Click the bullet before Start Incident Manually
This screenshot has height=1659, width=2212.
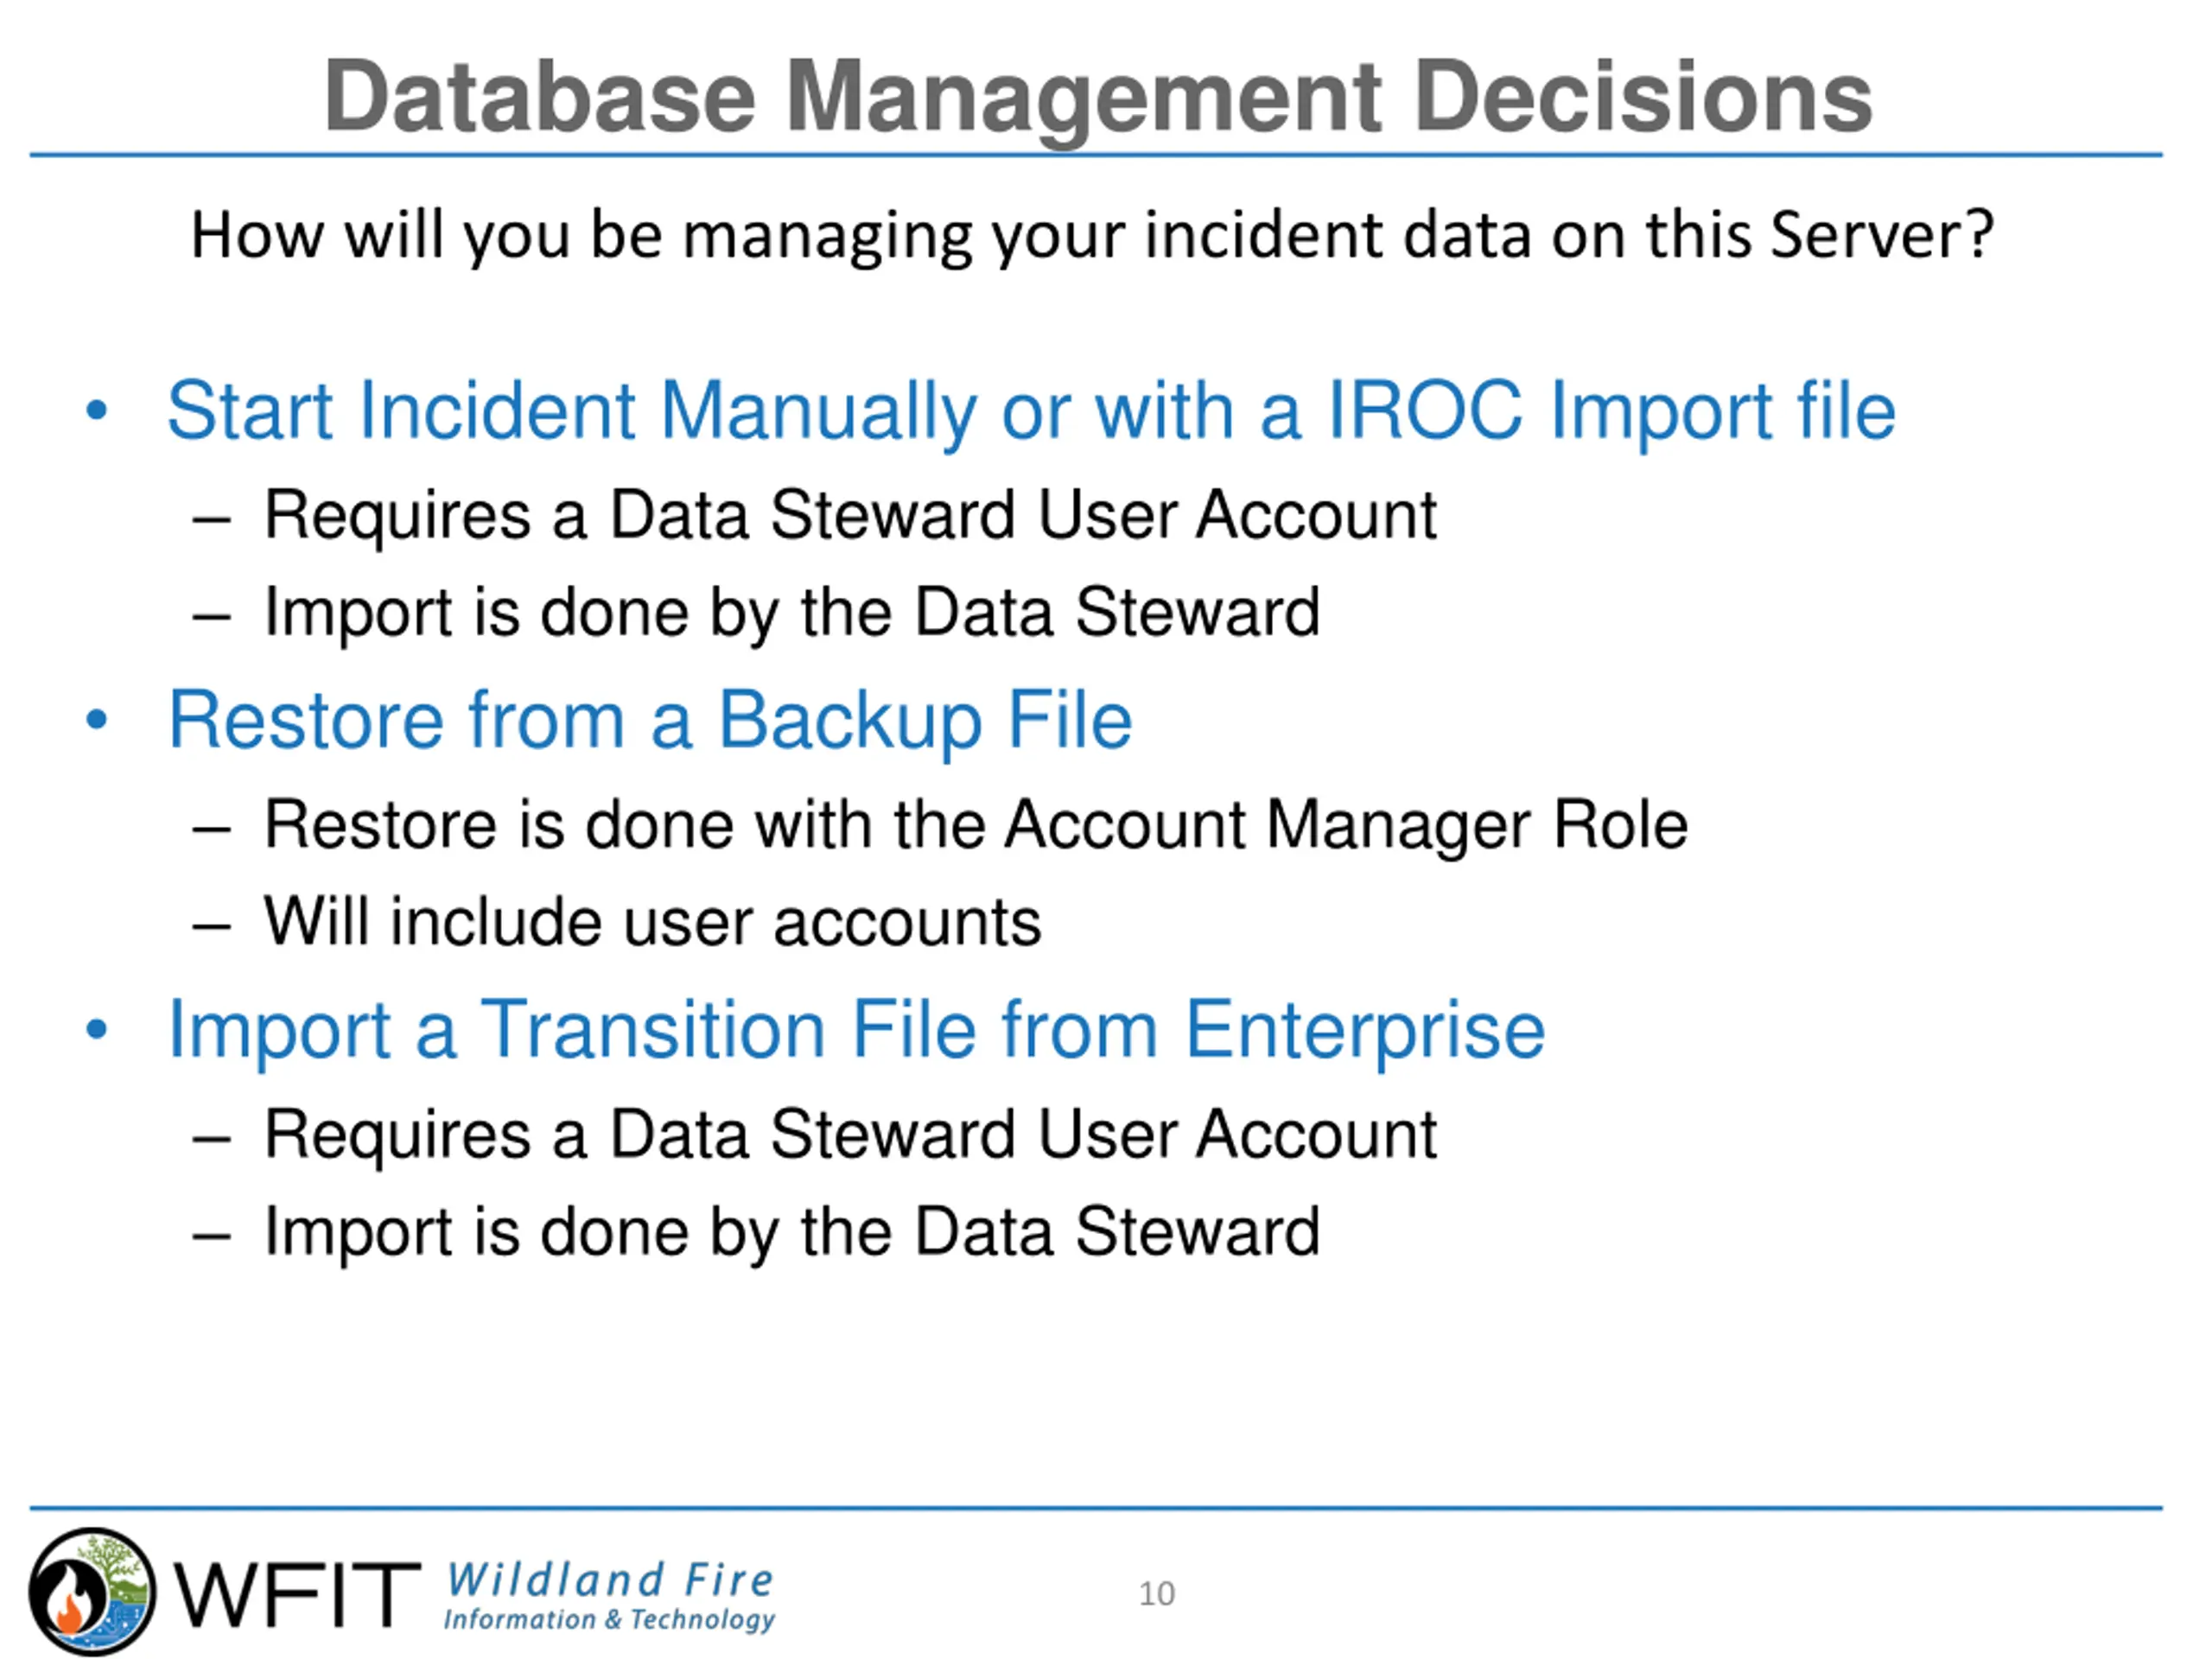click(97, 410)
